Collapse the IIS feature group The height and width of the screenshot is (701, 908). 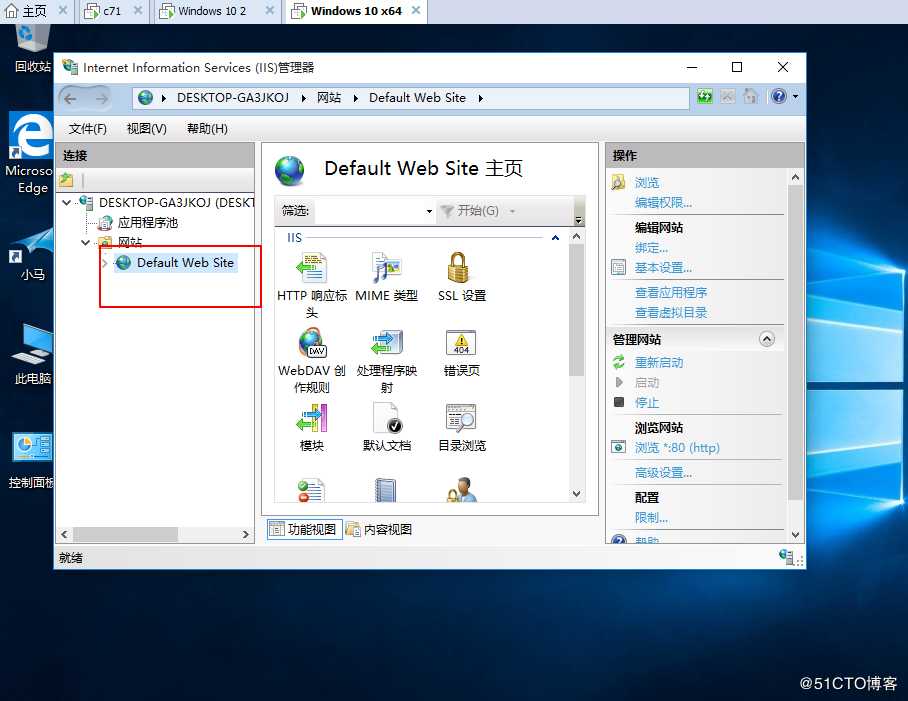[555, 238]
